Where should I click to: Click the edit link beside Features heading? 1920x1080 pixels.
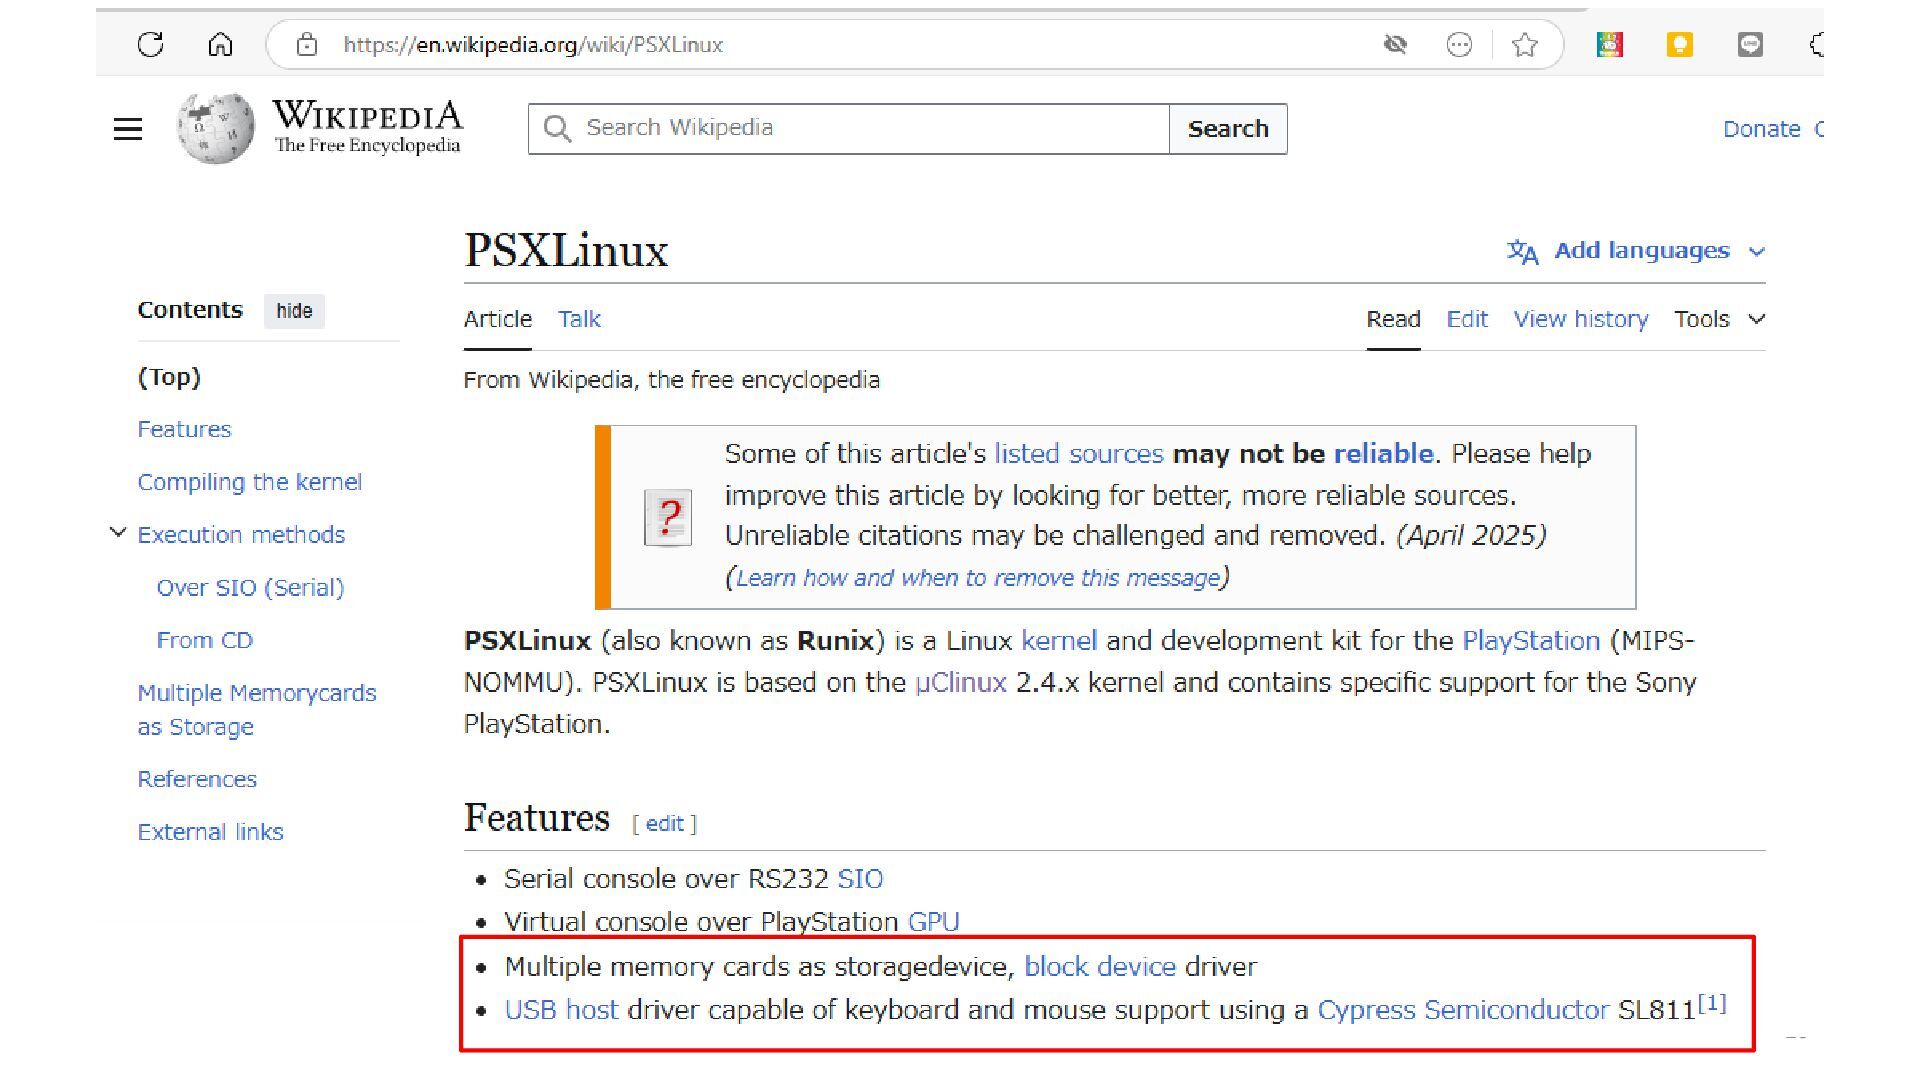pyautogui.click(x=664, y=824)
